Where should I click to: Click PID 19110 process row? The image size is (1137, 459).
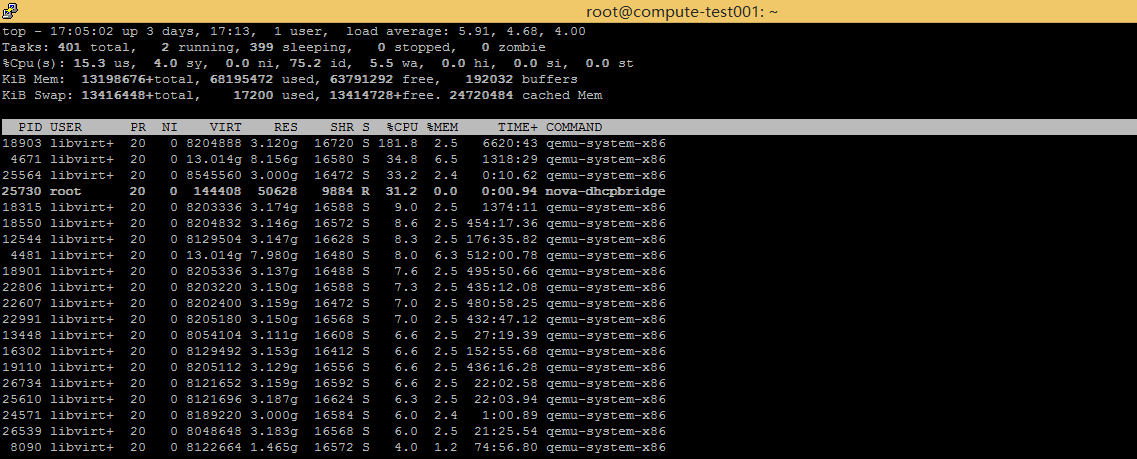point(334,367)
